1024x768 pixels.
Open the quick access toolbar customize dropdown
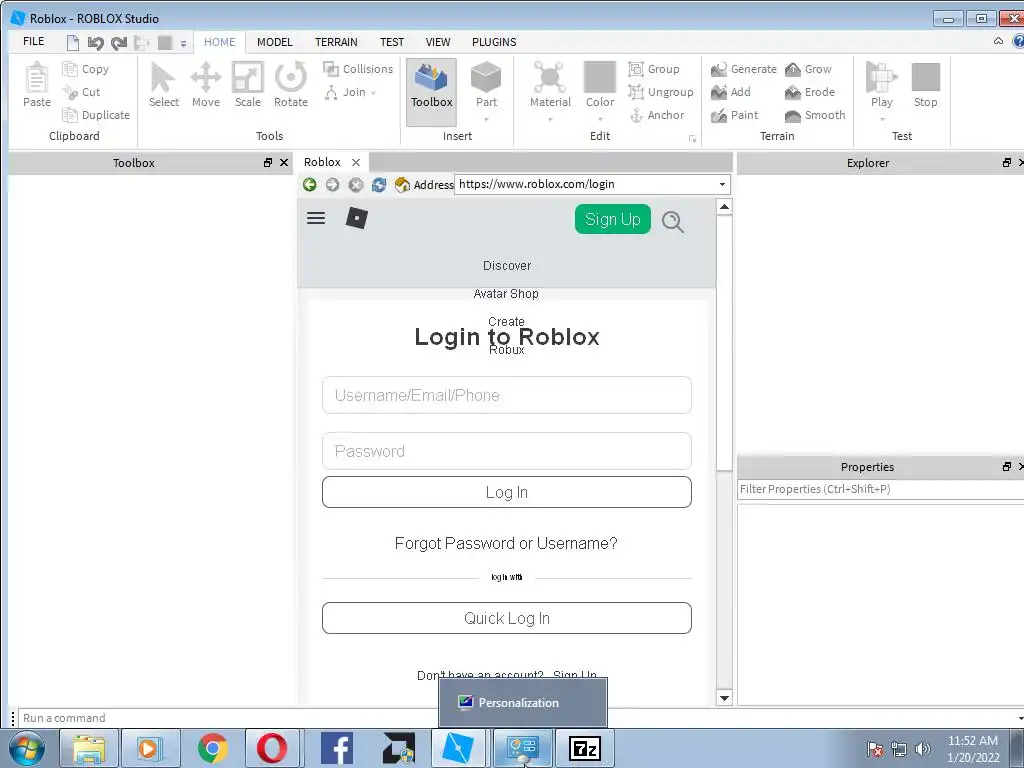pos(184,44)
